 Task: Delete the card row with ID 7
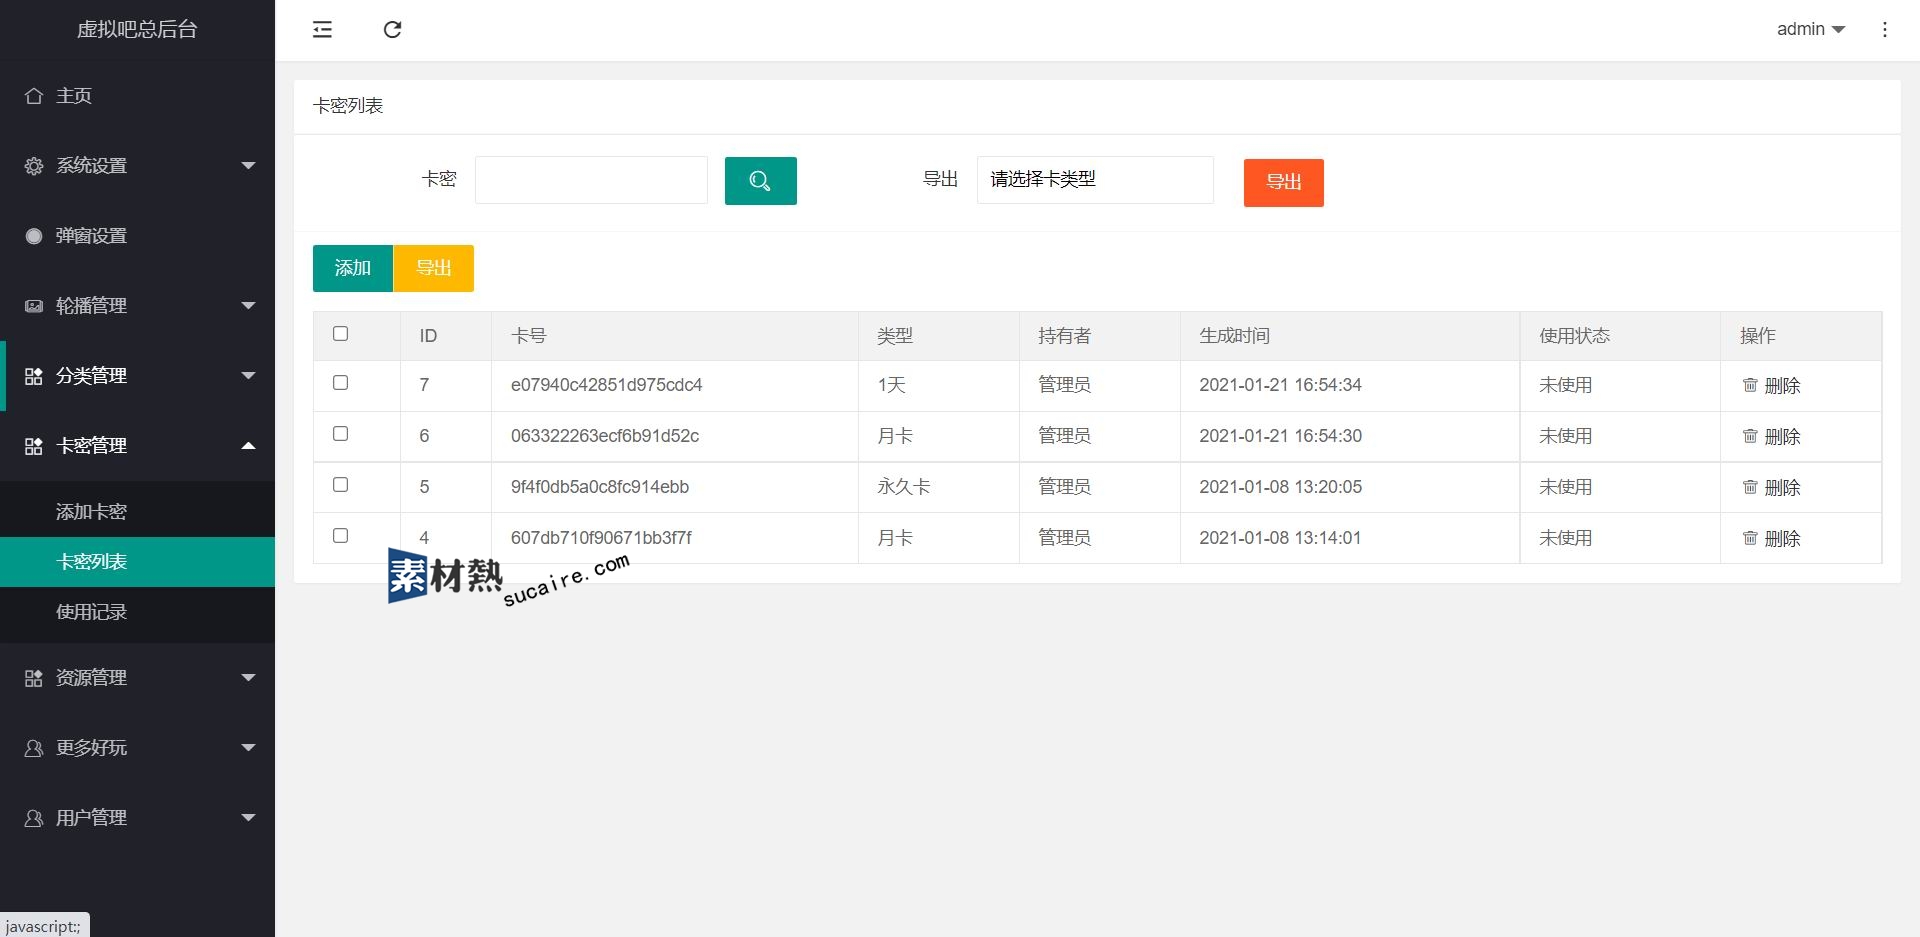(x=1771, y=386)
